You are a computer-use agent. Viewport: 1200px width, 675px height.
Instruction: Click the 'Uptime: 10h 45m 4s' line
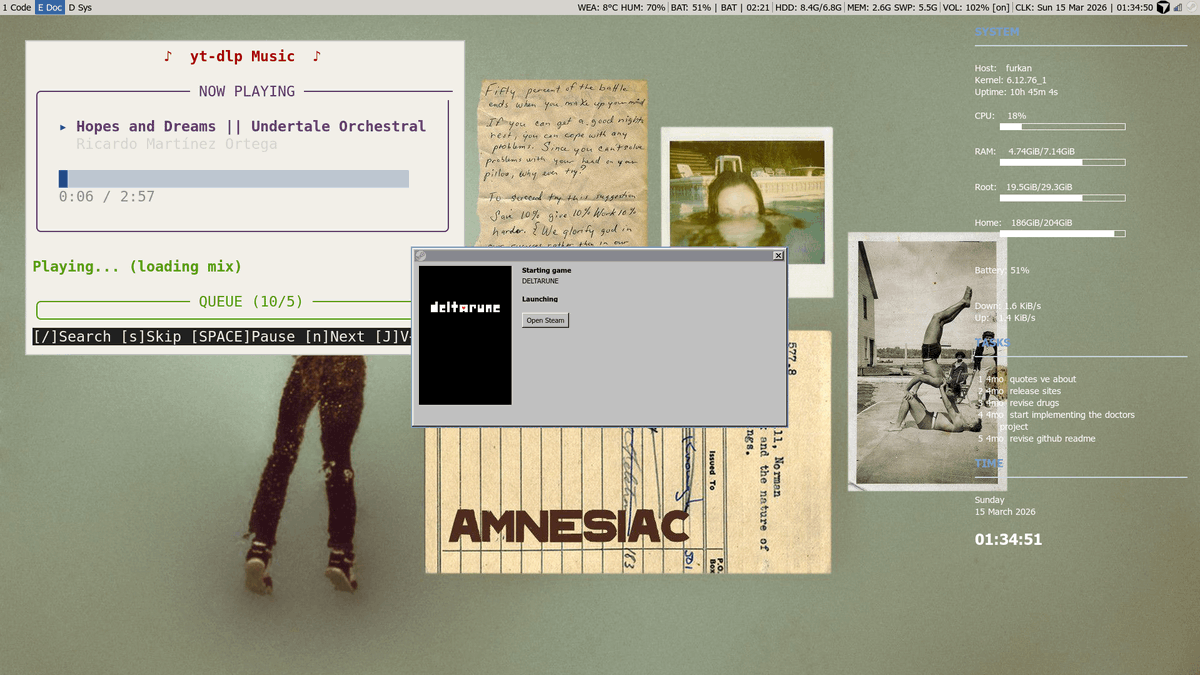pos(1016,92)
